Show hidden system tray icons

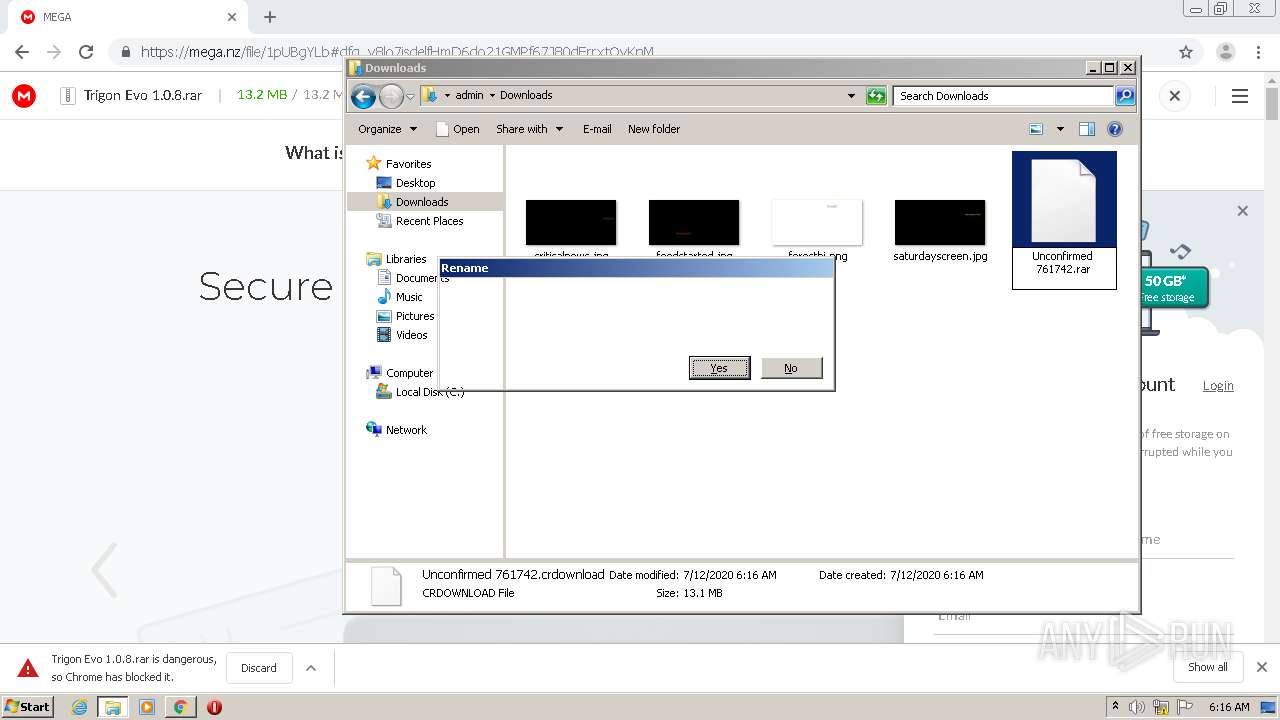click(x=1115, y=707)
